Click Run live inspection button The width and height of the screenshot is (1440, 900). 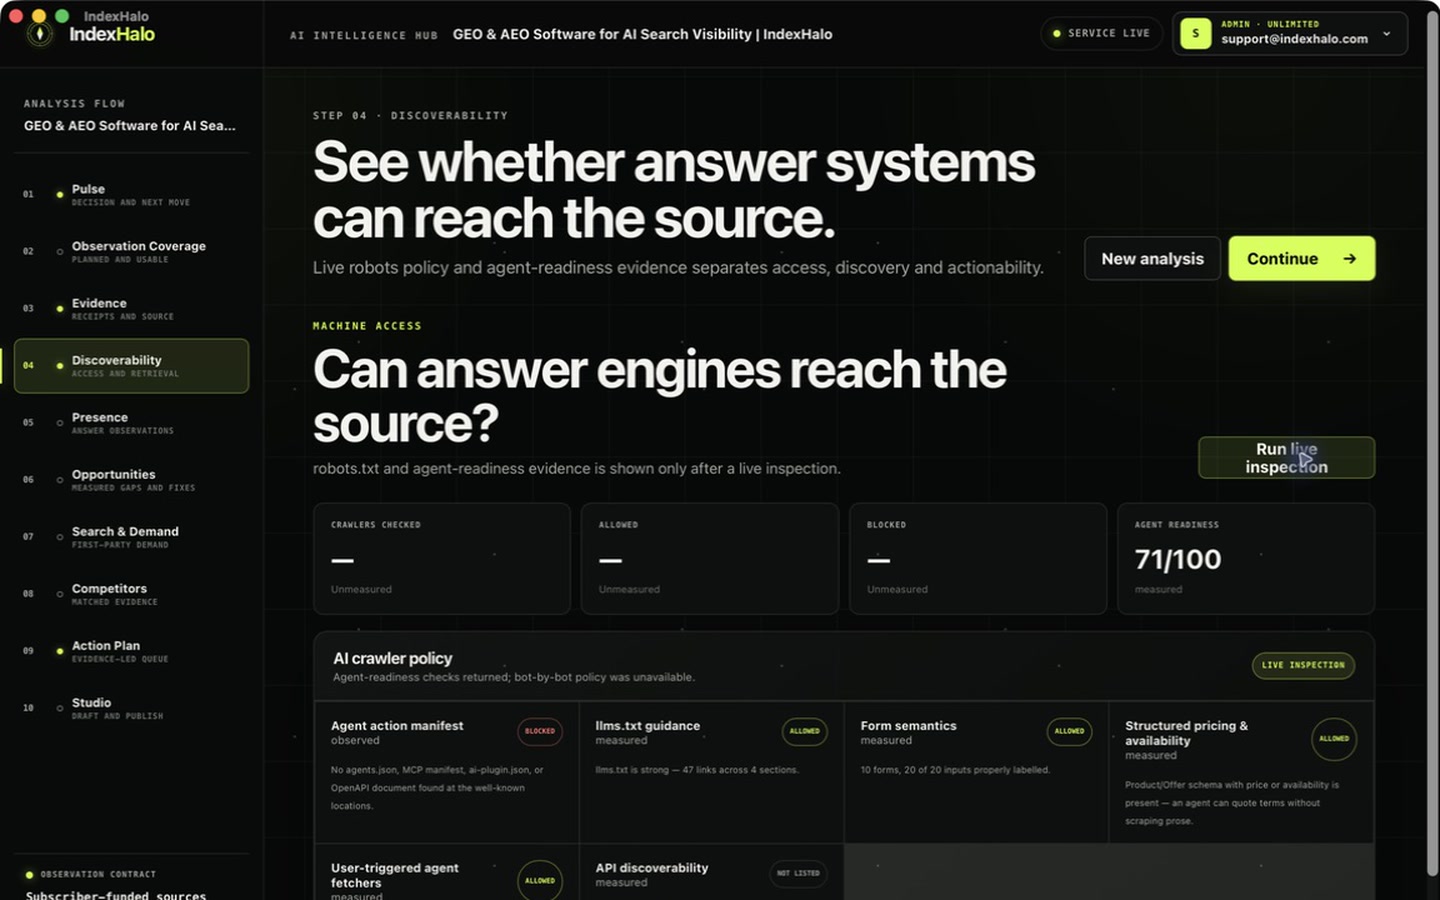[x=1286, y=458]
